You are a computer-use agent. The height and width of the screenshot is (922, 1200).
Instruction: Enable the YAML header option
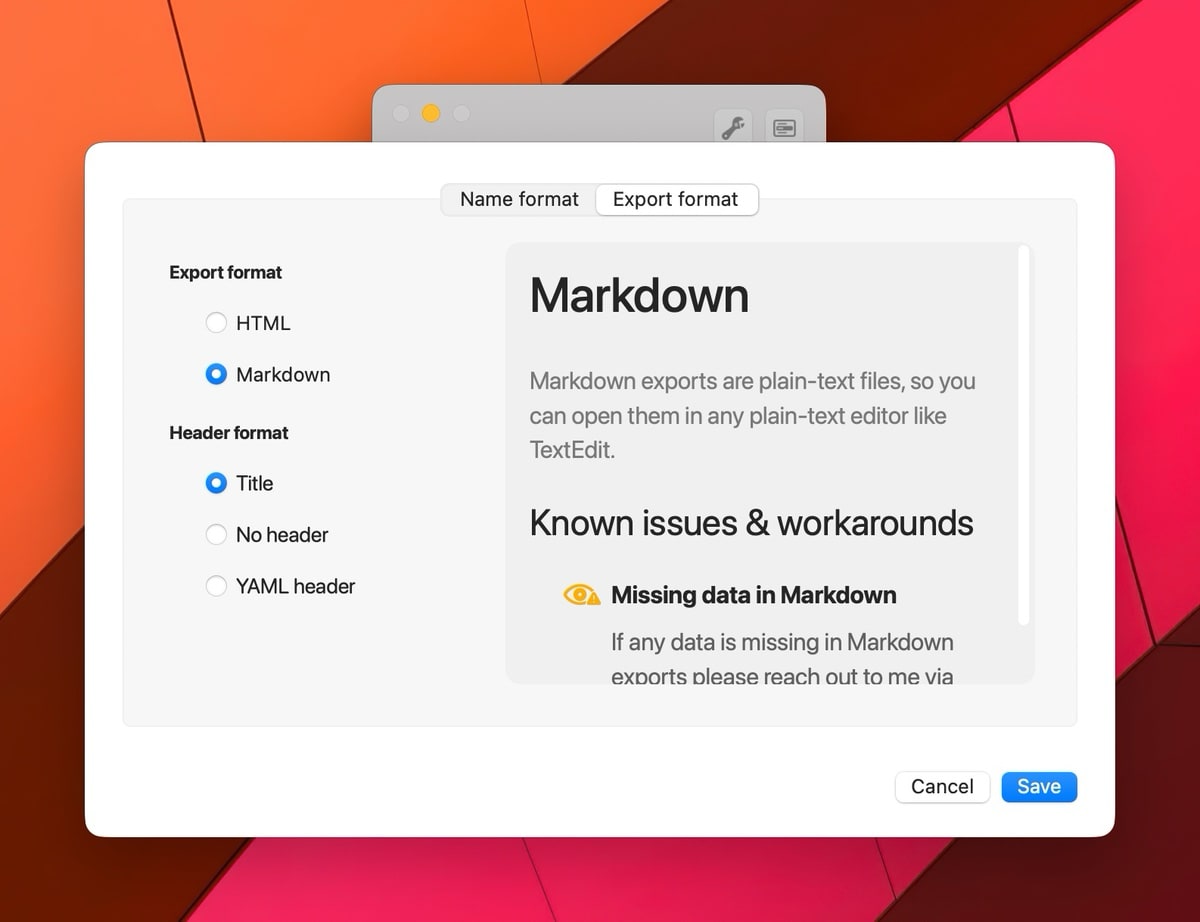(x=216, y=586)
